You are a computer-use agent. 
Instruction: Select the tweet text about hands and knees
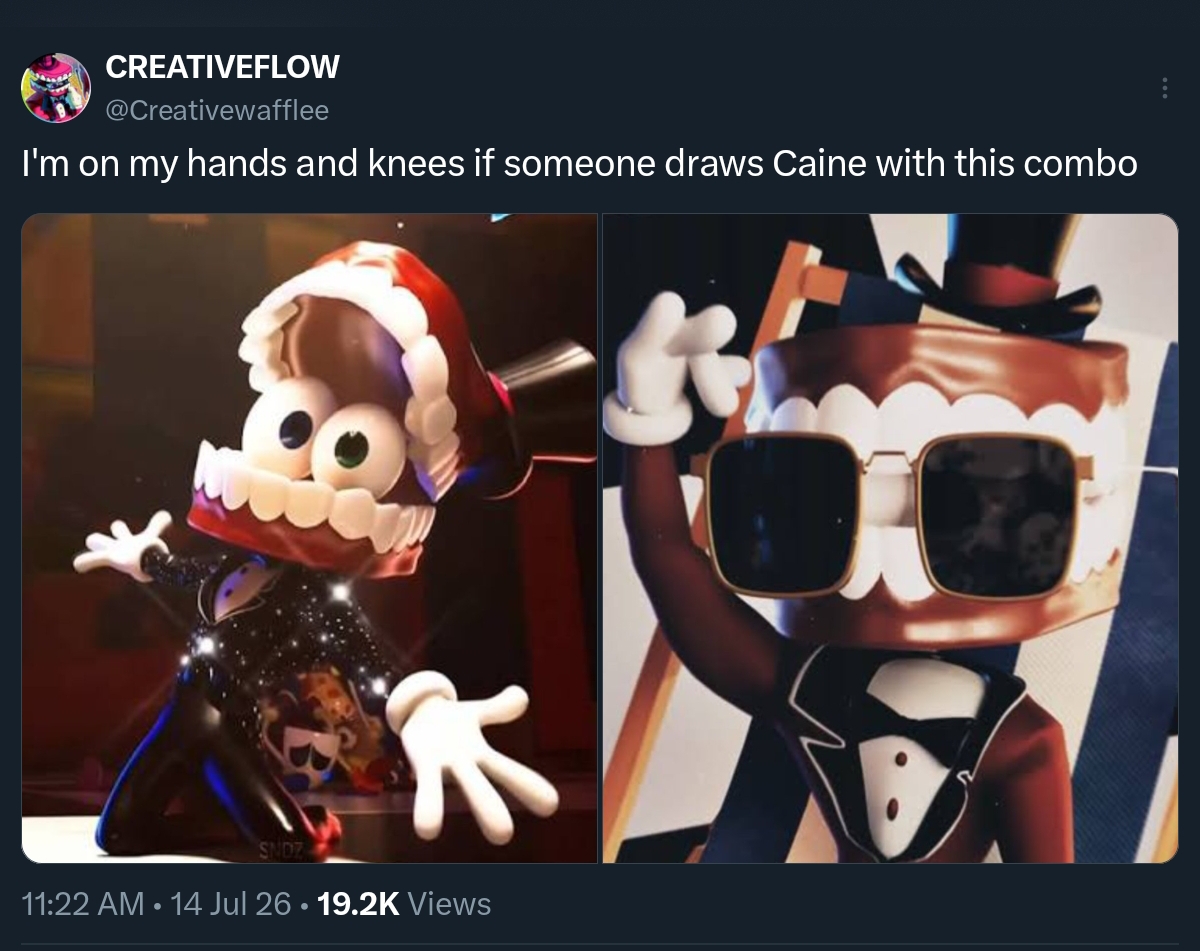tap(579, 164)
